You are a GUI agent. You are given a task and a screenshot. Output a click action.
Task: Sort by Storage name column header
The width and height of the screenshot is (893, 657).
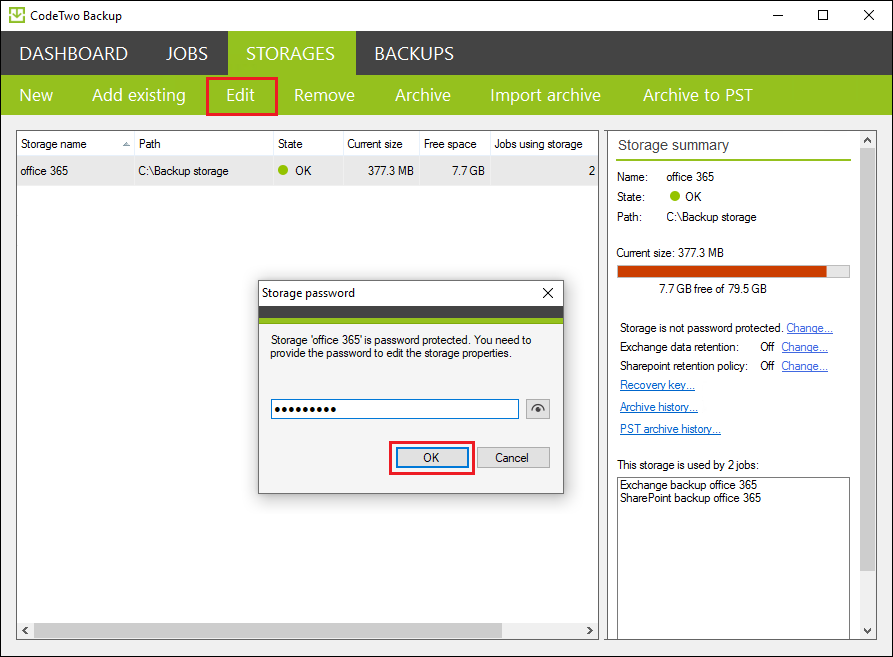pos(76,144)
